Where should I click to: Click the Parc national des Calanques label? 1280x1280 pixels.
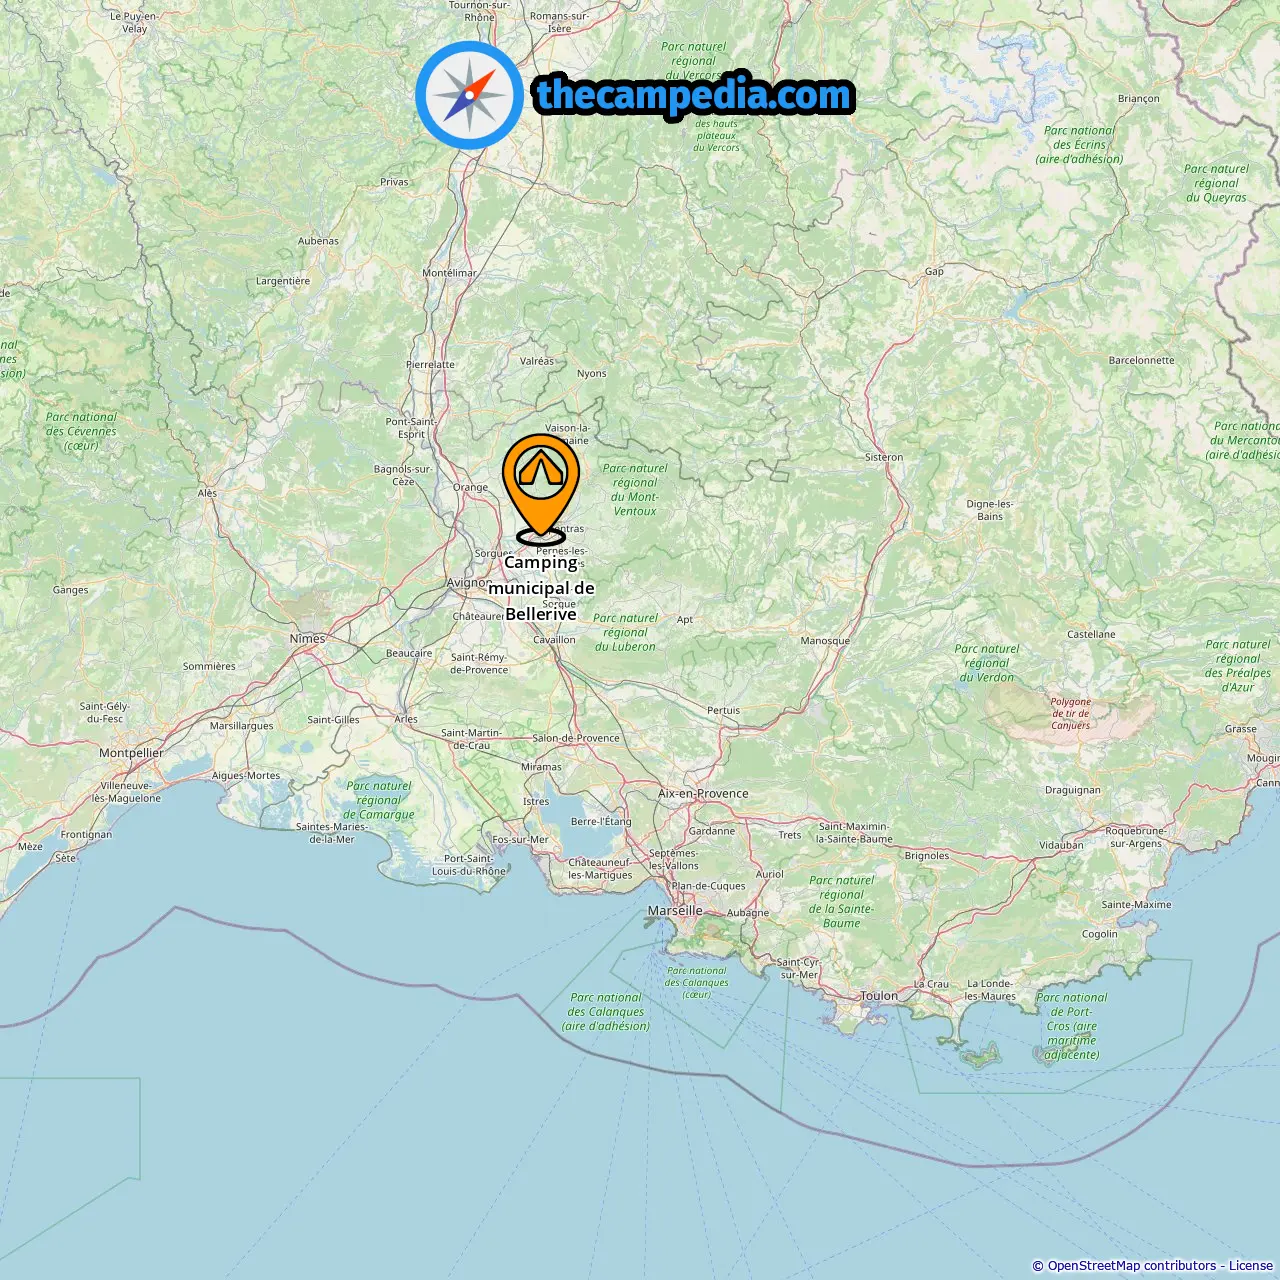(x=606, y=1011)
